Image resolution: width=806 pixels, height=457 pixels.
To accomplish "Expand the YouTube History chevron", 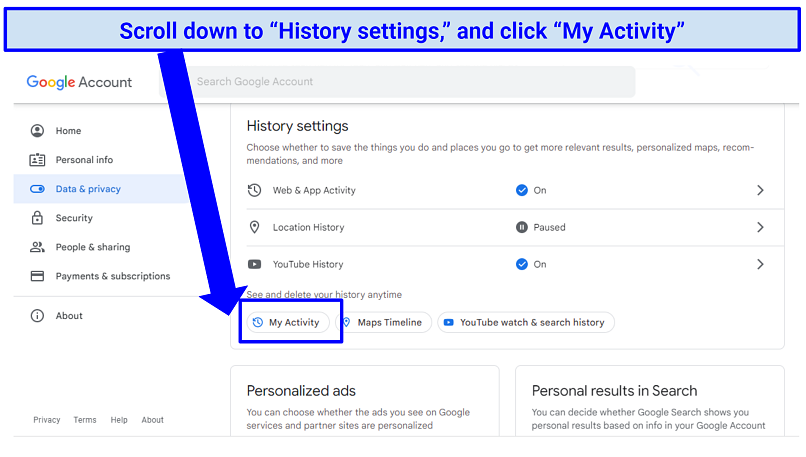I will (760, 264).
